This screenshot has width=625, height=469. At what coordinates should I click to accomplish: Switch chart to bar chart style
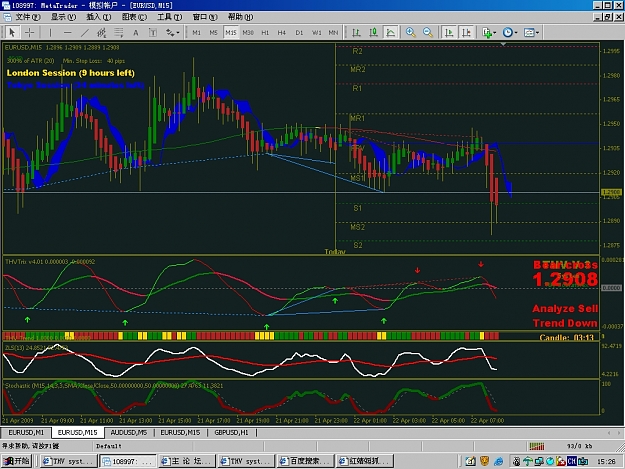(x=356, y=32)
